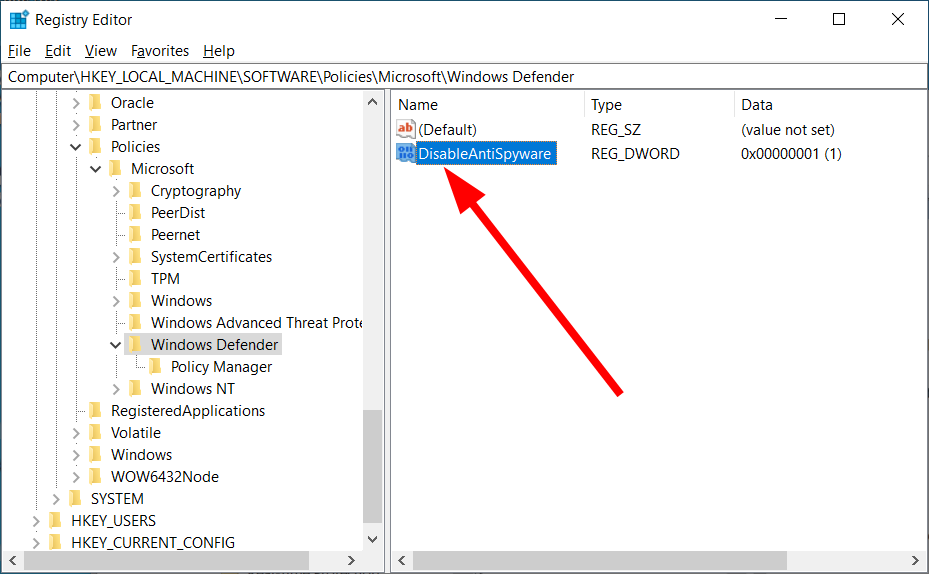
Task: Click the Peernet folder icon
Action: 136,235
